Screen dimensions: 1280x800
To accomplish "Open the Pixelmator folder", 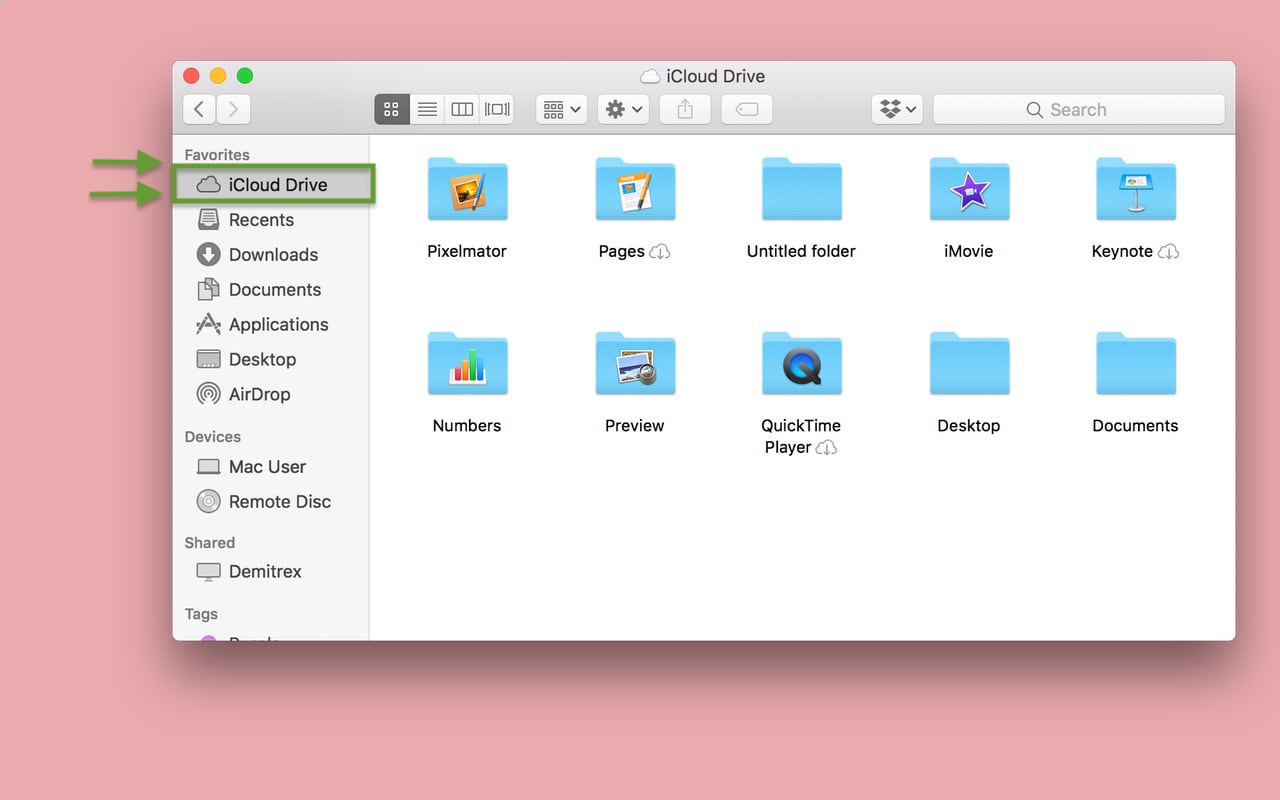I will tap(467, 189).
